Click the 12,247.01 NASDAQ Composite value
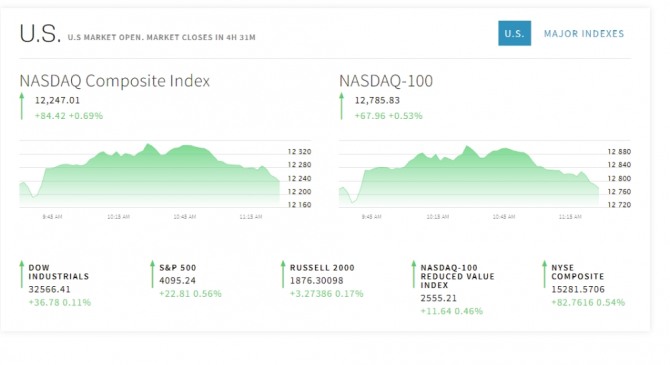This screenshot has width=670, height=365. coord(57,100)
